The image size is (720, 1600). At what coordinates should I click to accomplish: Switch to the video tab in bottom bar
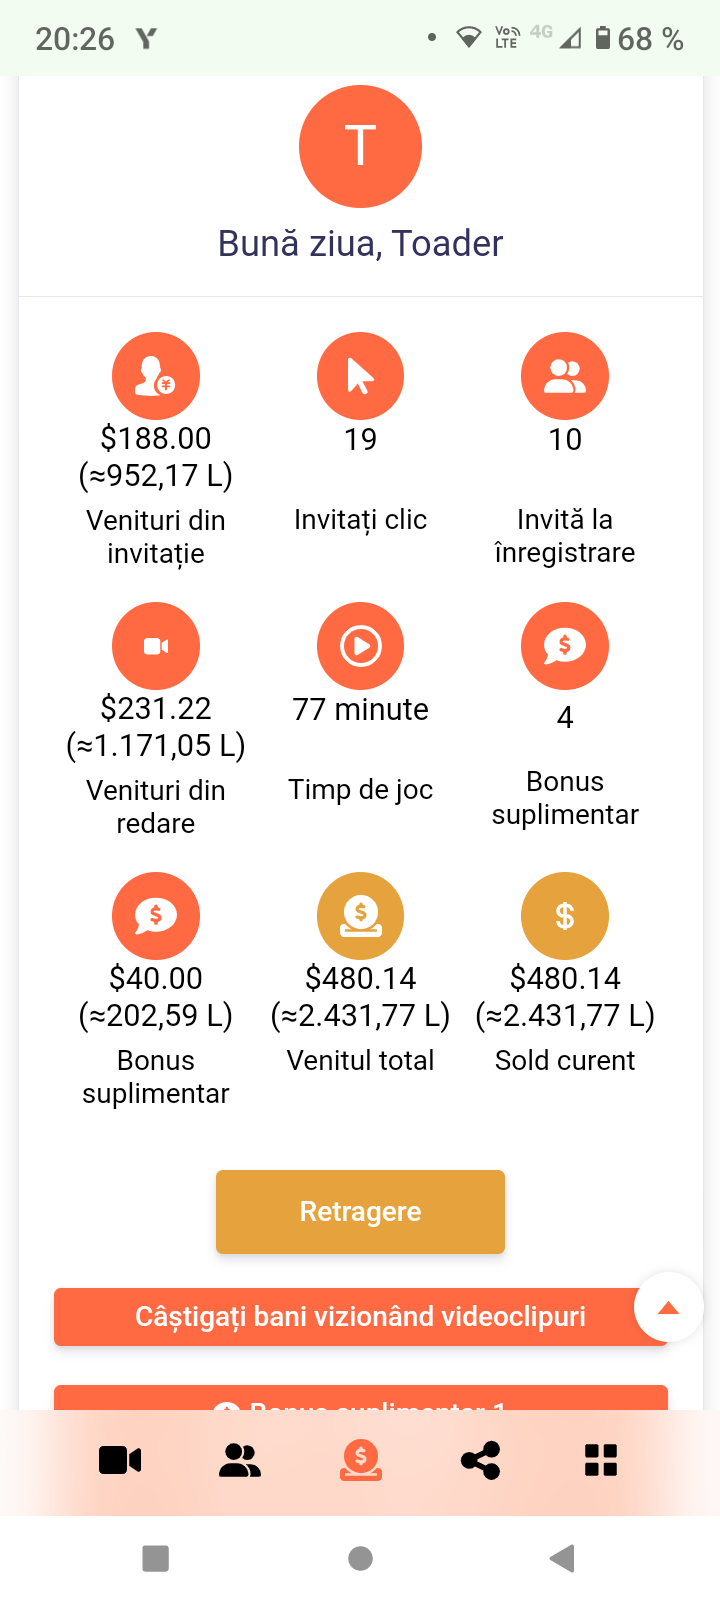(x=120, y=1461)
